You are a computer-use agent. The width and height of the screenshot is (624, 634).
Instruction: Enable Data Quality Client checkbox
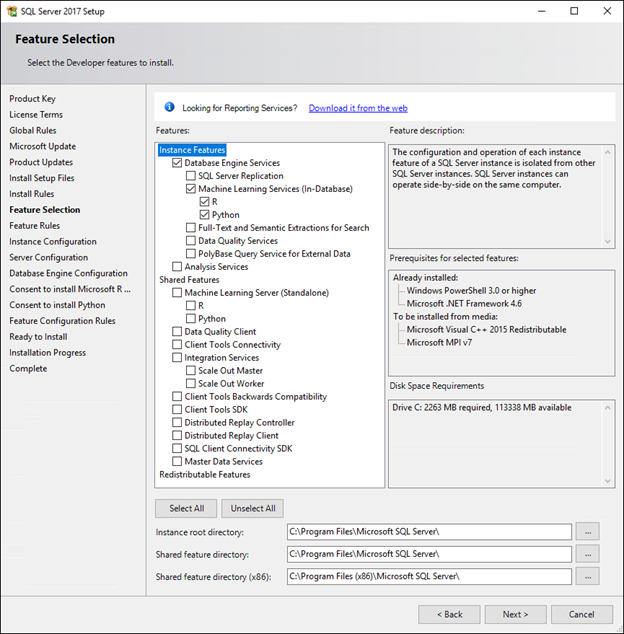tap(177, 332)
